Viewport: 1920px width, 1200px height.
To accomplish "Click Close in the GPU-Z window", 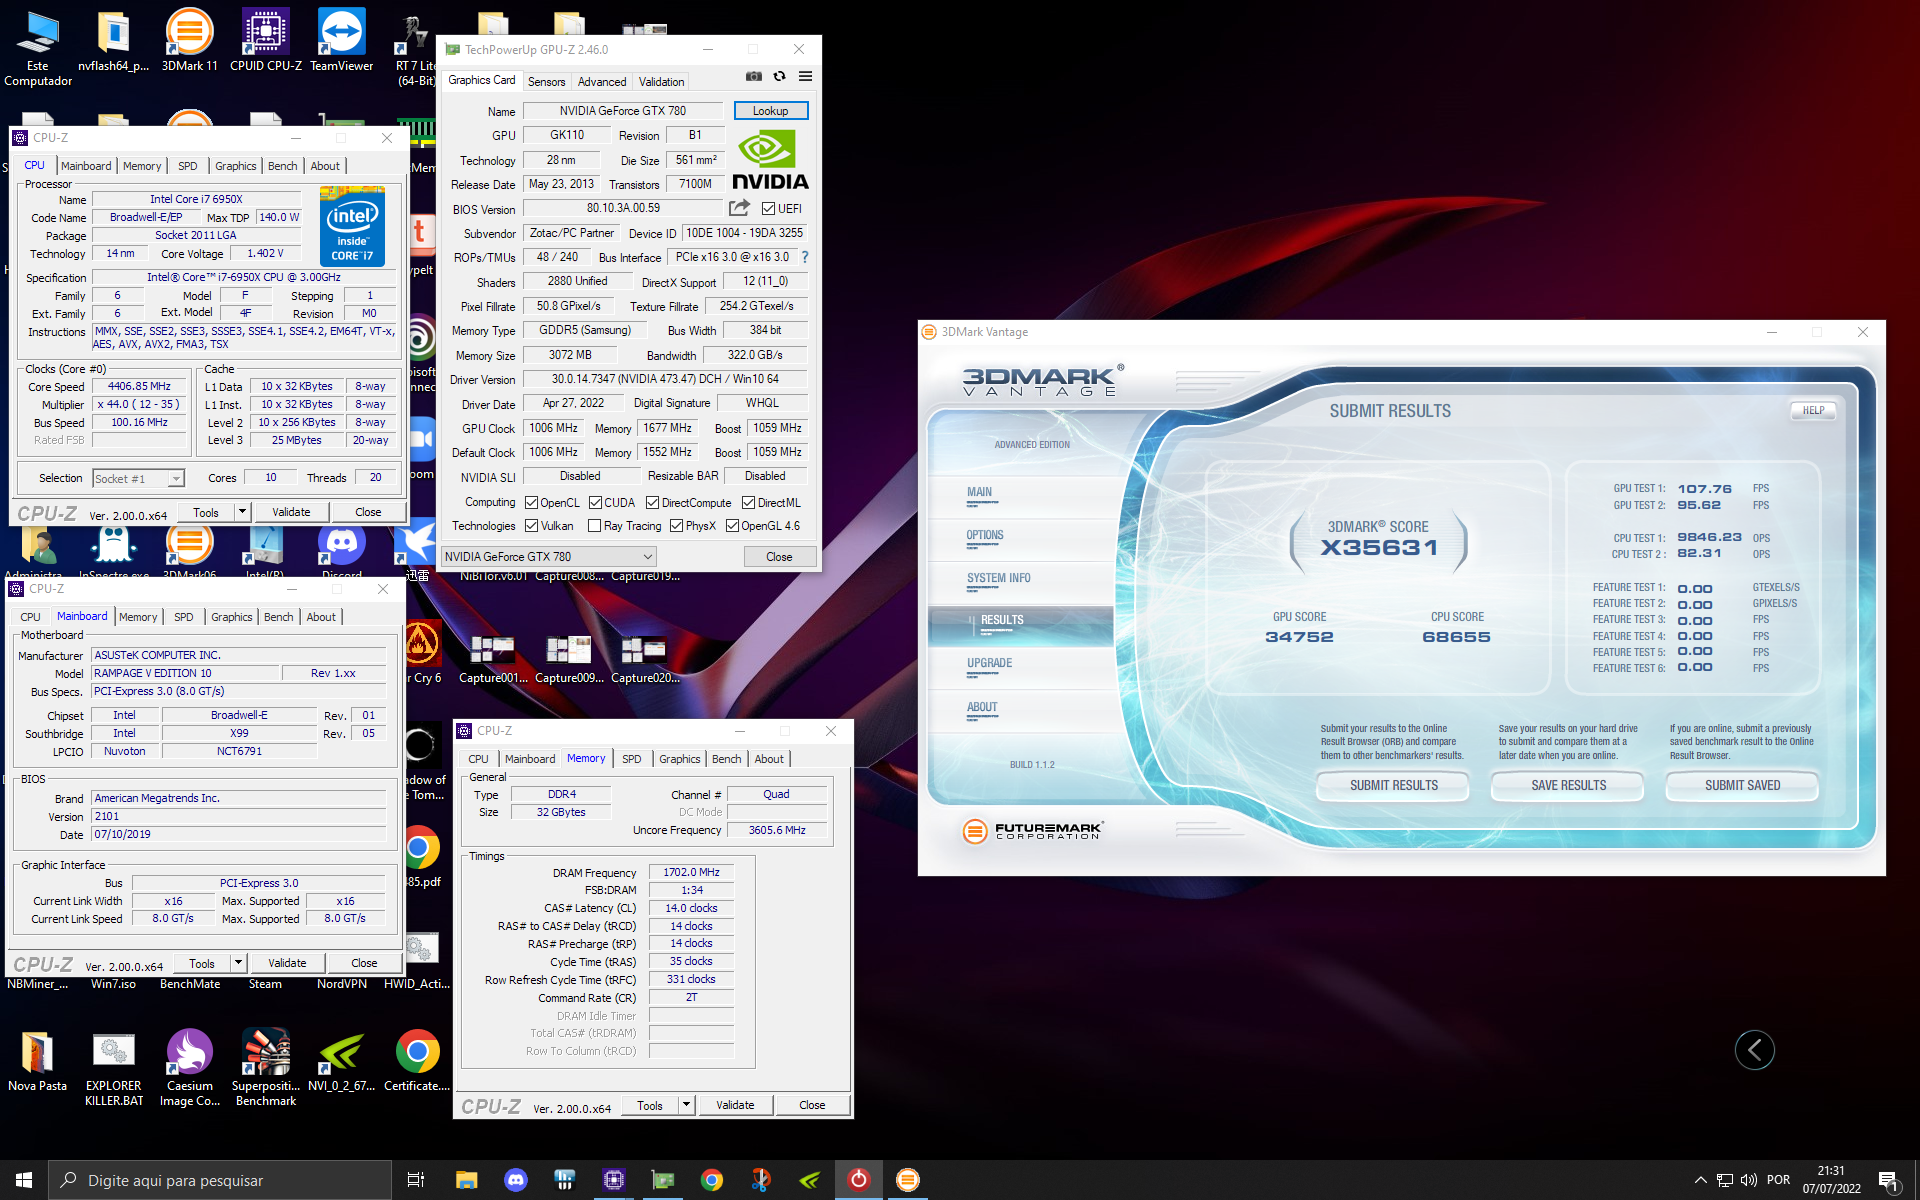I will (x=779, y=557).
